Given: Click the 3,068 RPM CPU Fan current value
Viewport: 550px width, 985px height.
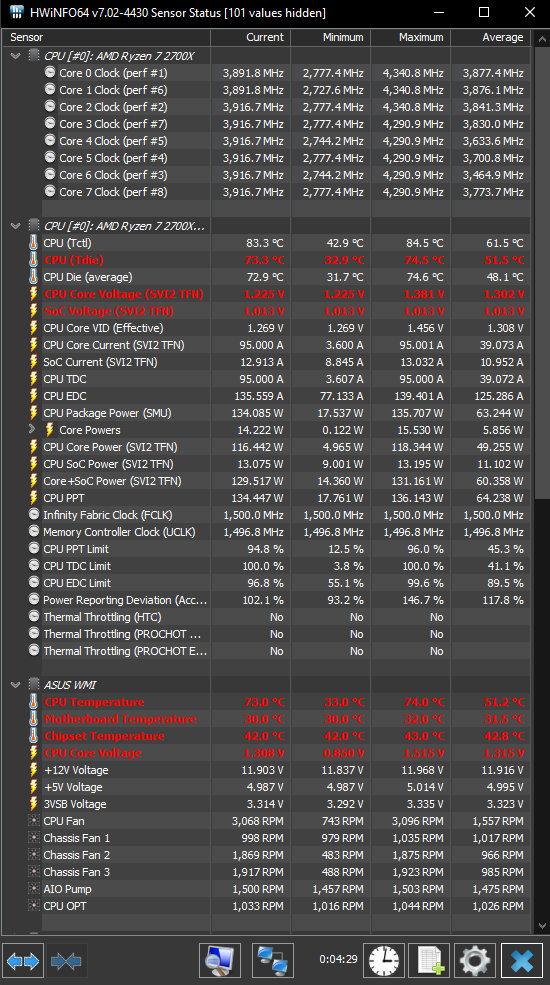Looking at the screenshot, I should (x=258, y=820).
